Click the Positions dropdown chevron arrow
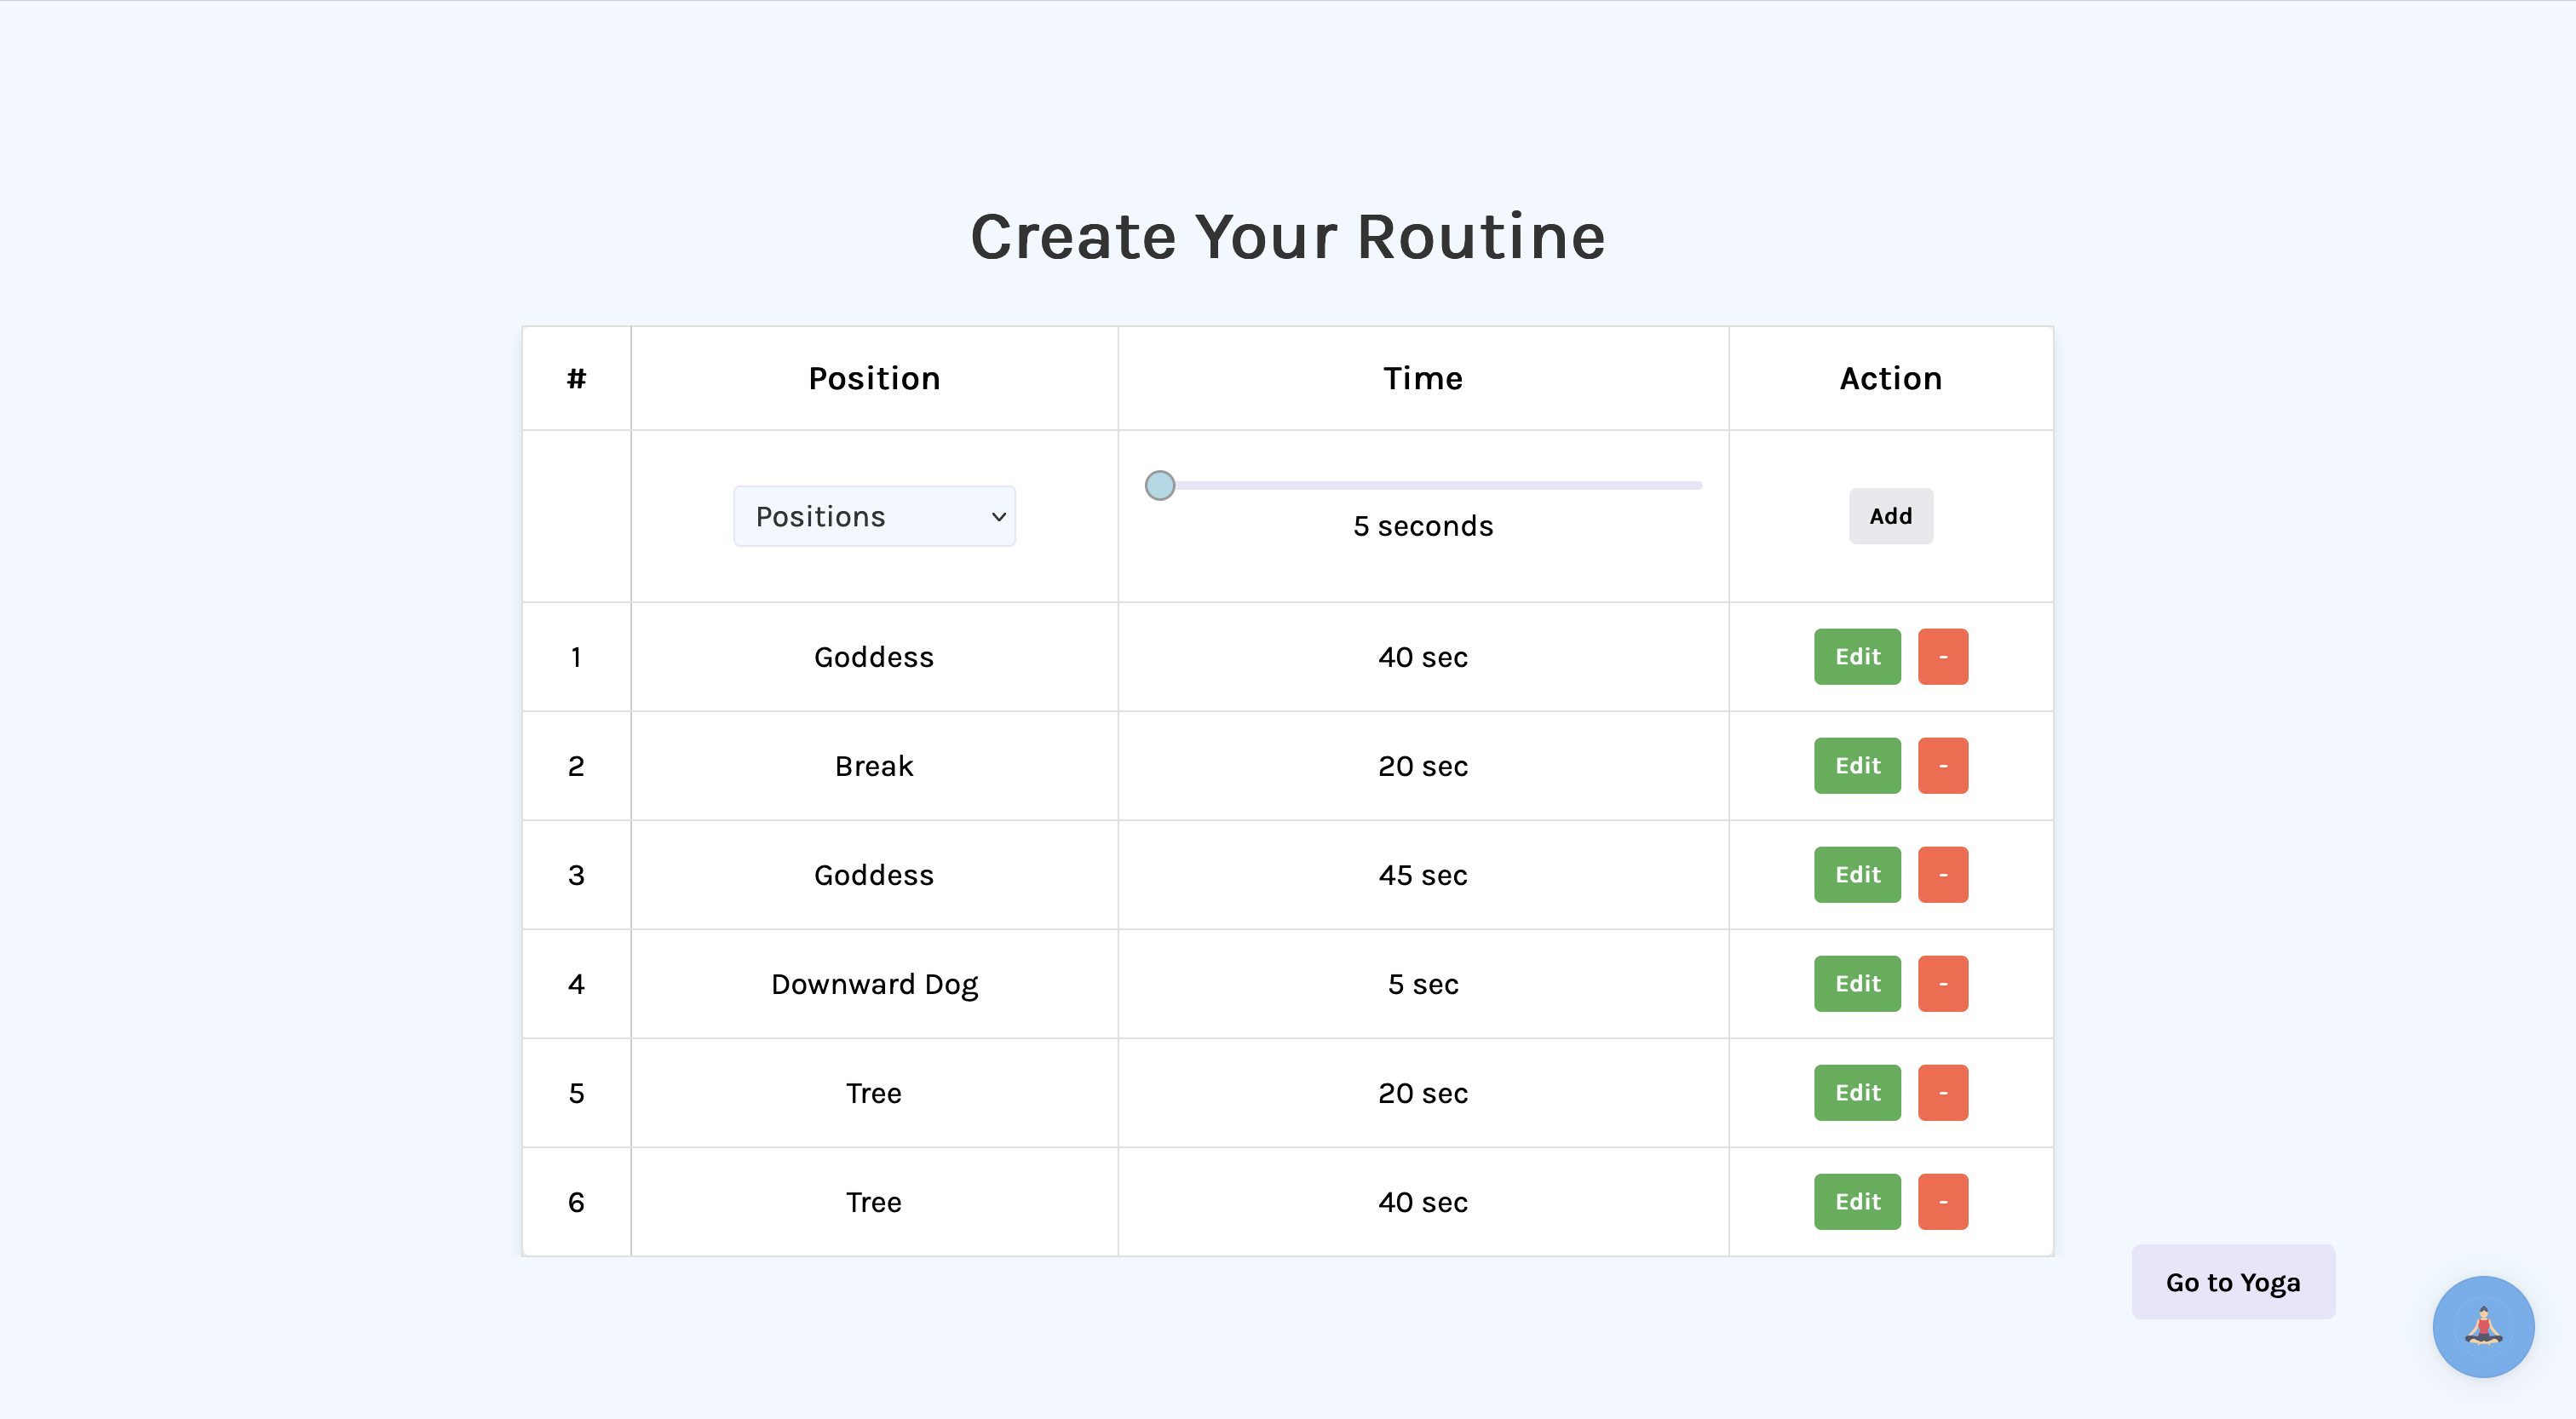This screenshot has height=1419, width=2576. click(998, 517)
